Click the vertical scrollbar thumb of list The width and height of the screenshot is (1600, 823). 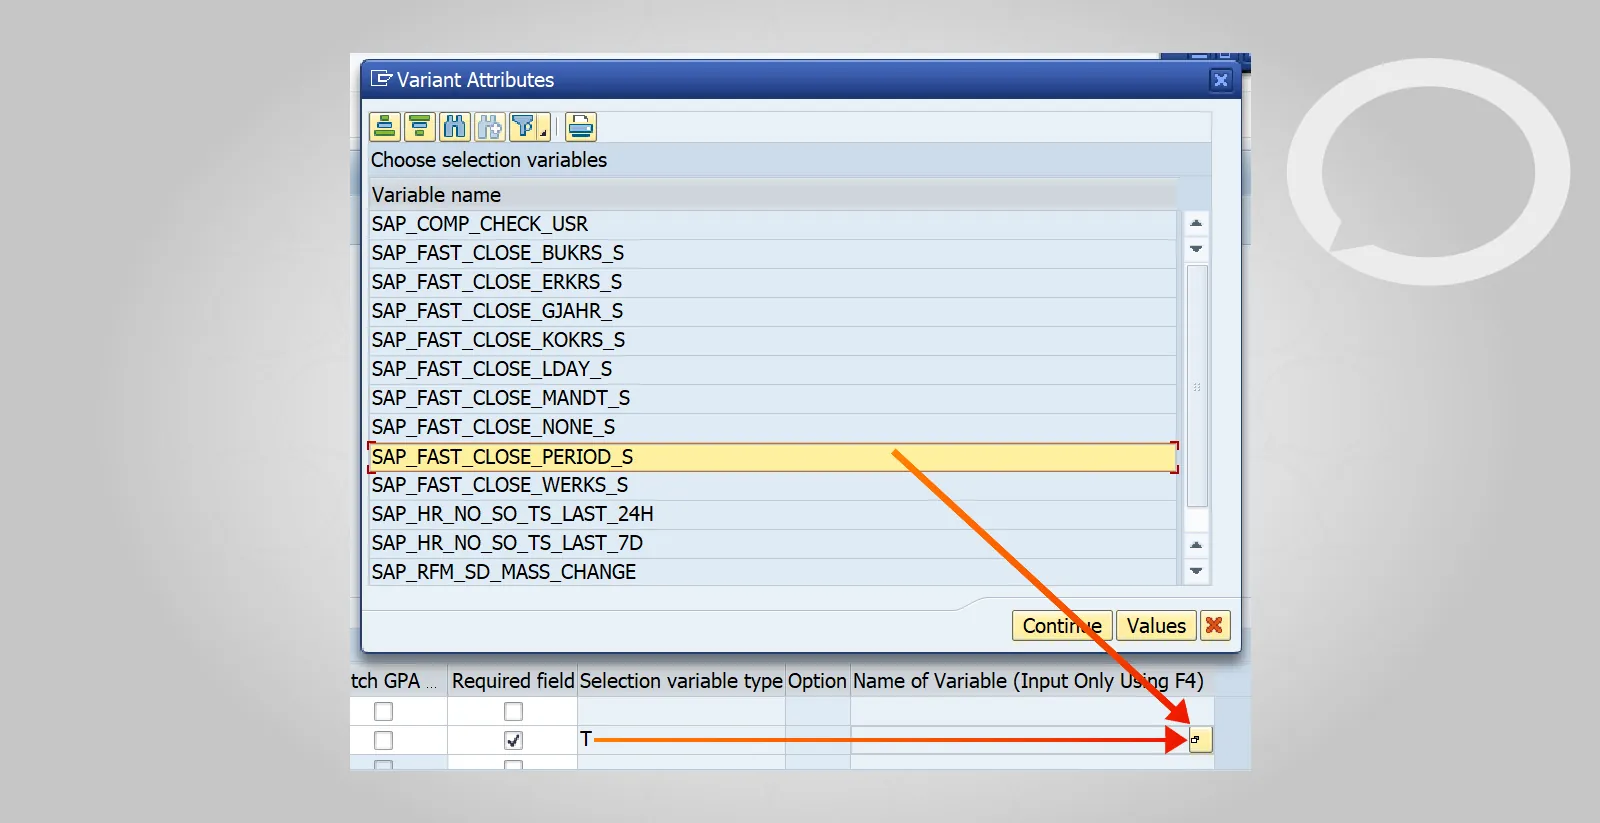1197,386
